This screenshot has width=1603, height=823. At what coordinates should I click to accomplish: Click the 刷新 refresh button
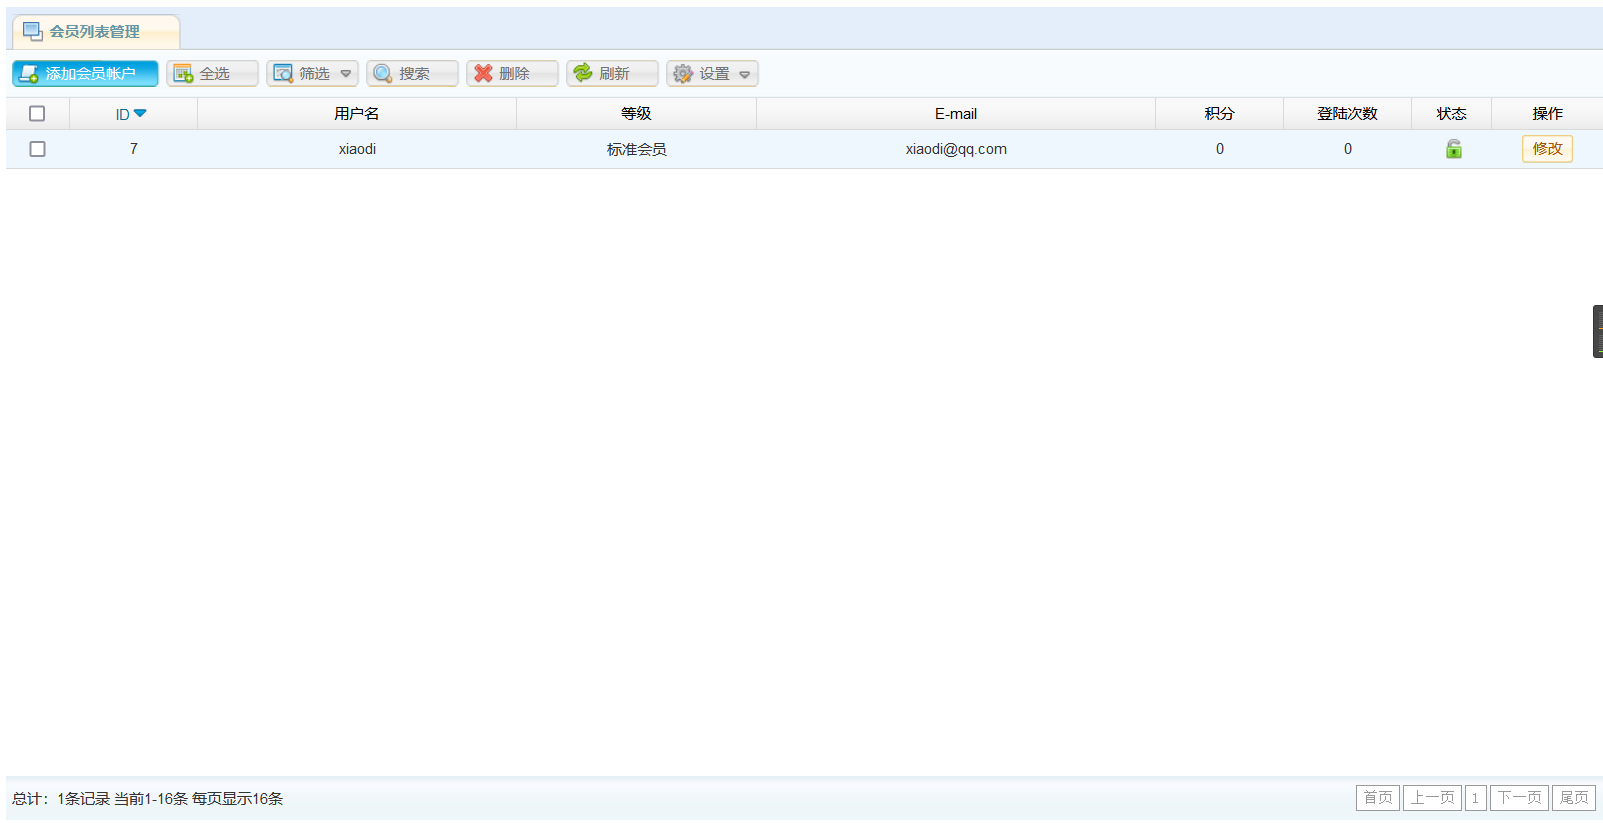[x=612, y=74]
